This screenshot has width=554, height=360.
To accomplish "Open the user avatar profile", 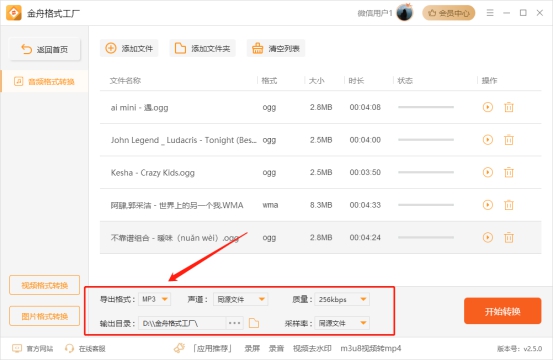I will [405, 13].
